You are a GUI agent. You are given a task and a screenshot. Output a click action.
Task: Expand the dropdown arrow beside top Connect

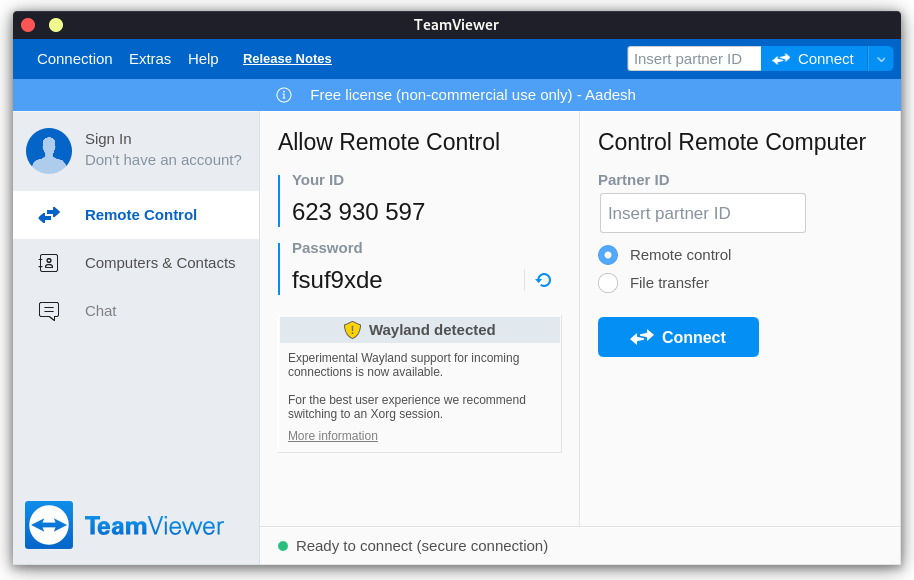881,59
